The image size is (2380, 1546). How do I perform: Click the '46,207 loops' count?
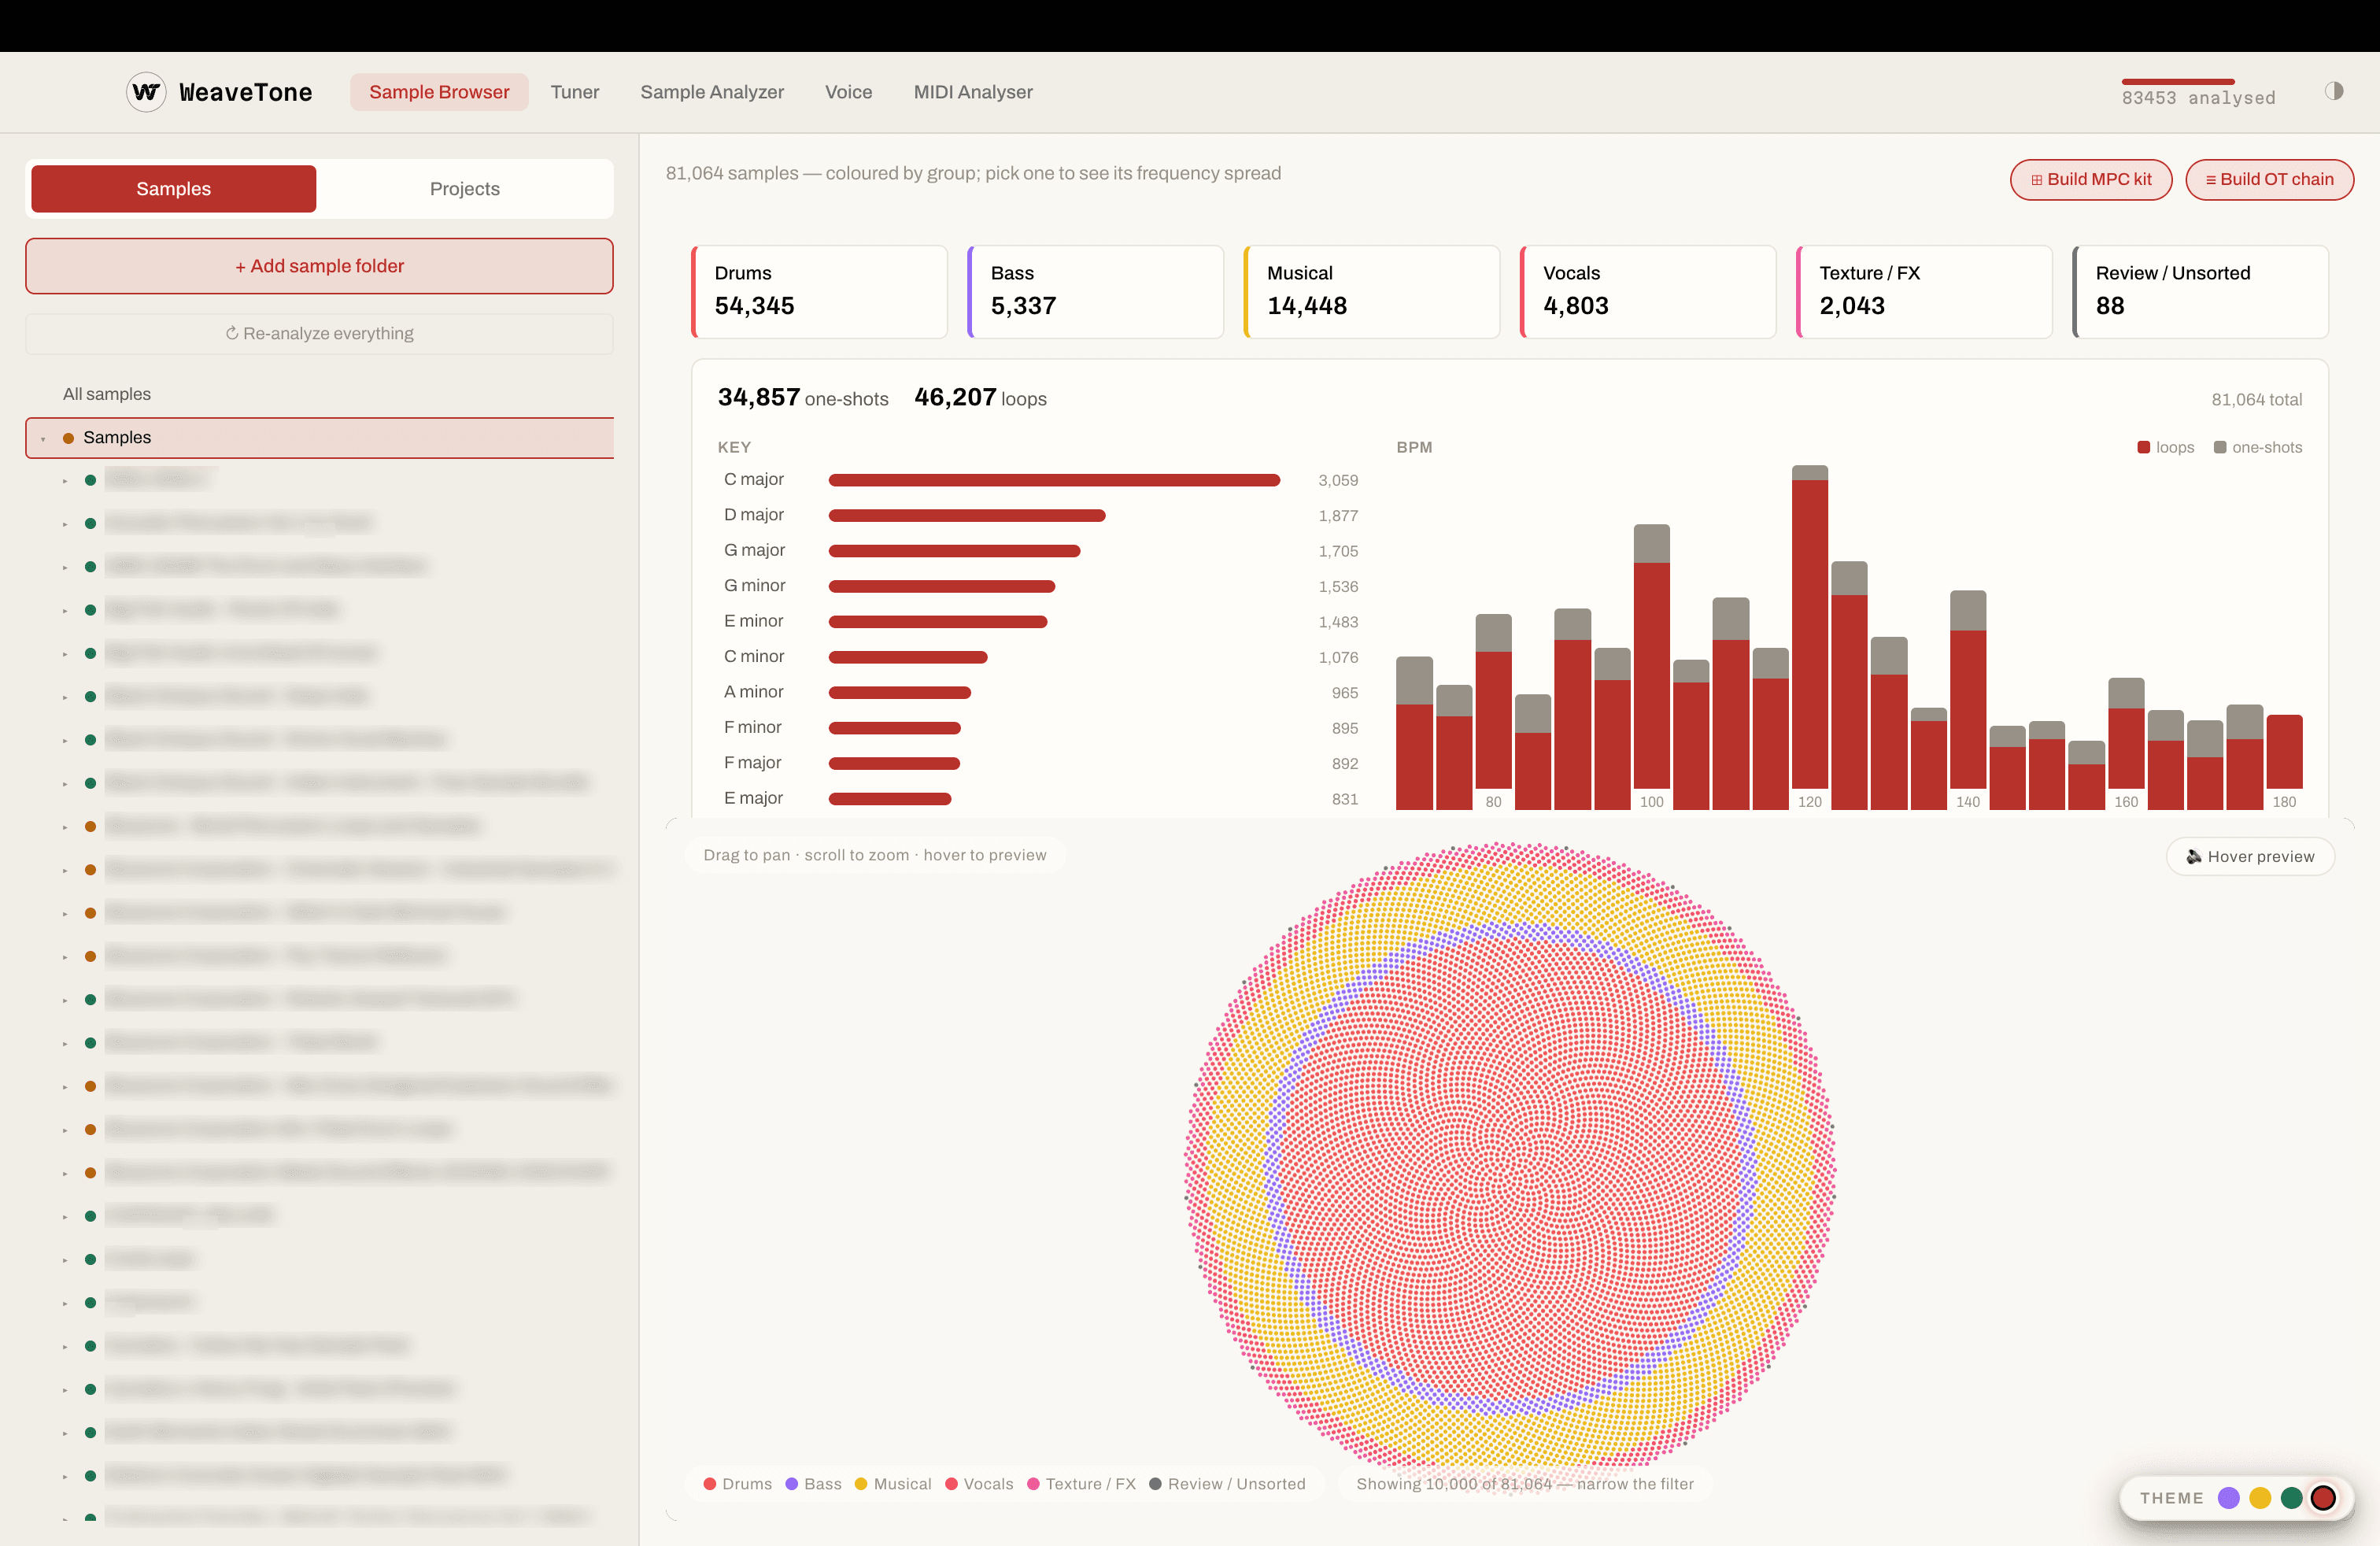(x=980, y=398)
